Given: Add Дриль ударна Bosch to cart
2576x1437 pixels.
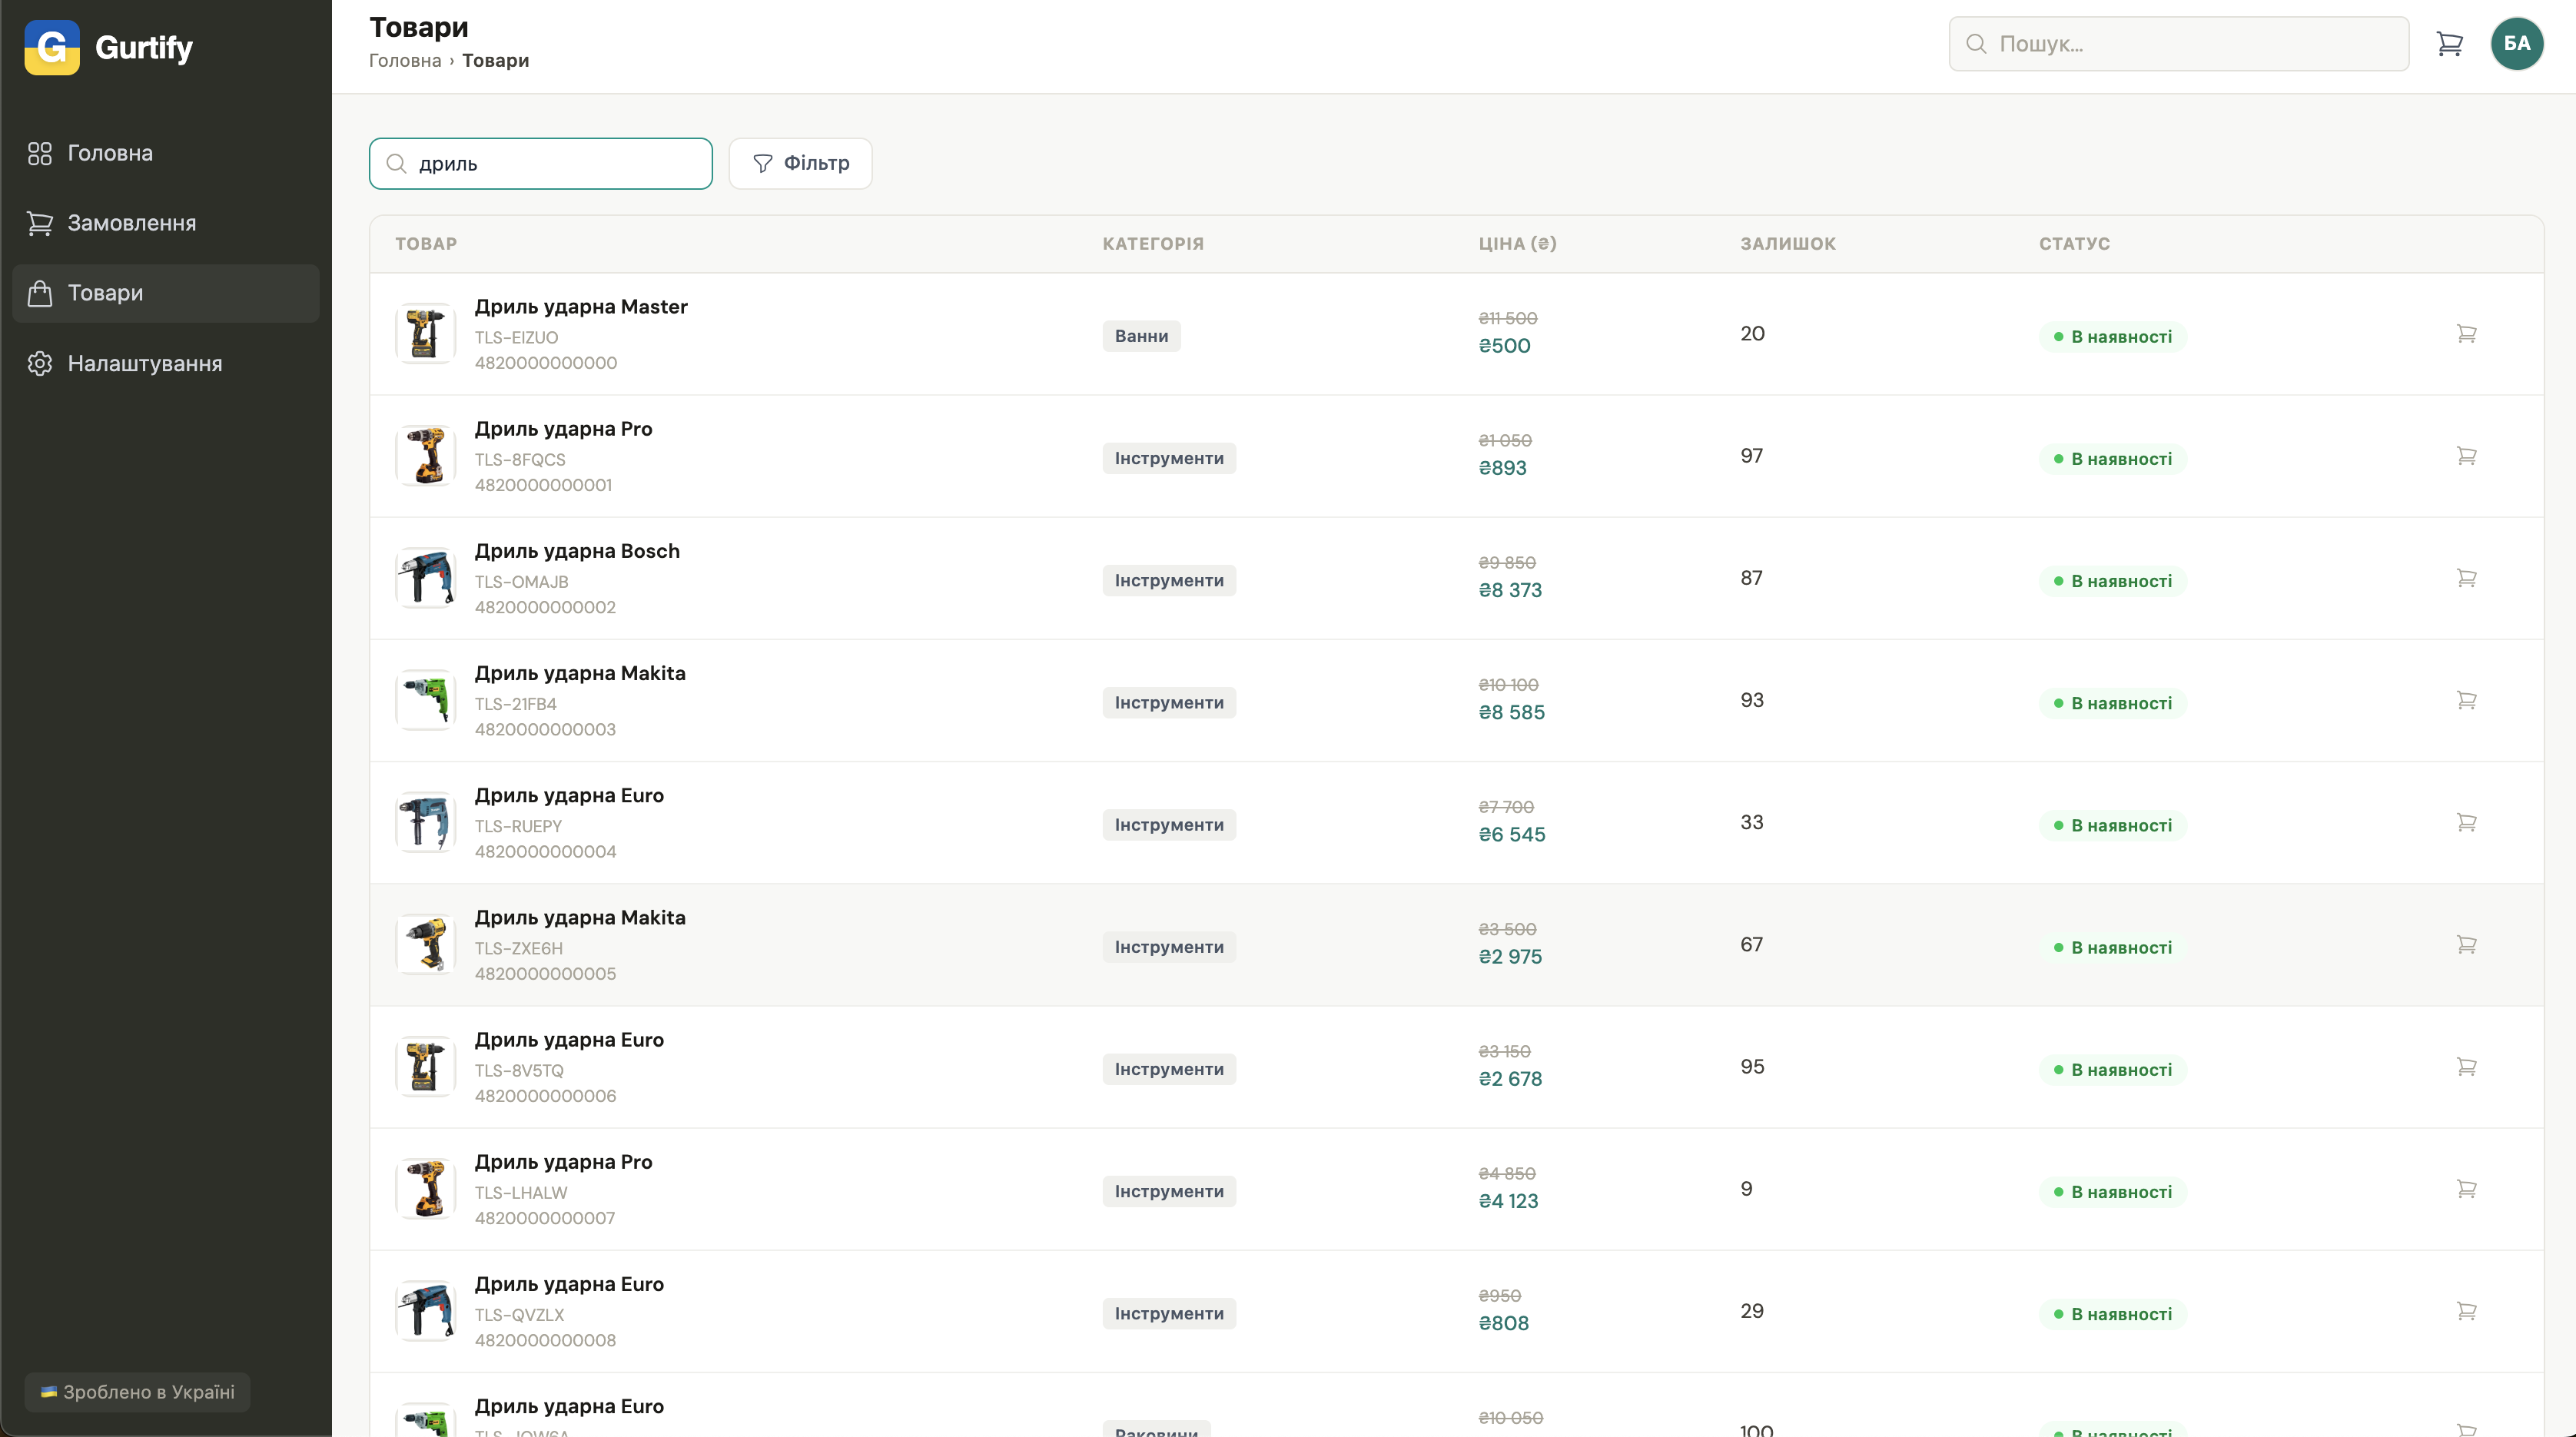Looking at the screenshot, I should coord(2466,578).
